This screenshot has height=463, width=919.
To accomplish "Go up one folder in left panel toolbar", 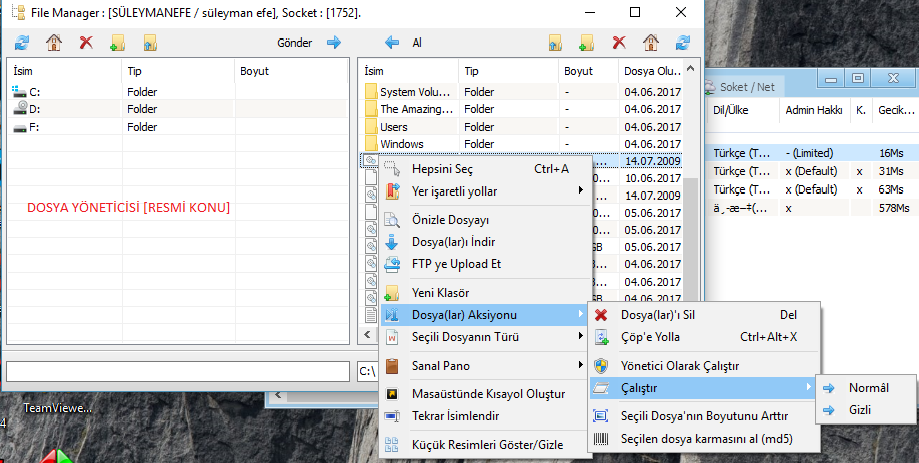I will tap(150, 42).
